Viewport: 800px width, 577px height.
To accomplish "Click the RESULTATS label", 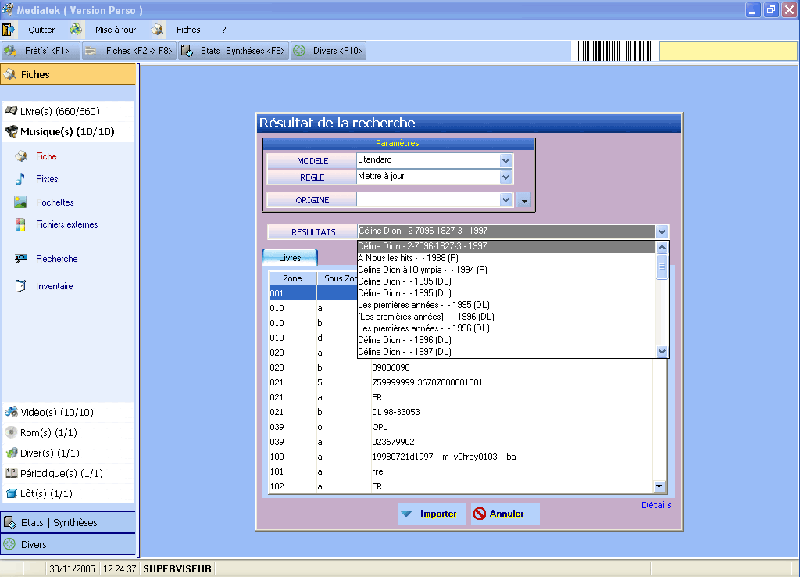I will (313, 232).
